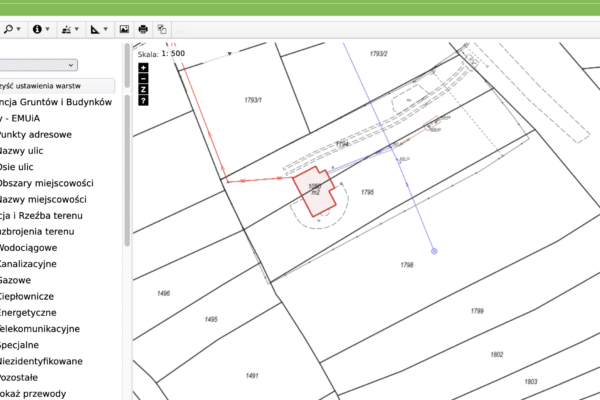Open the measure tool dropdown arrow
Viewport: 600px width, 400px height.
106,29
